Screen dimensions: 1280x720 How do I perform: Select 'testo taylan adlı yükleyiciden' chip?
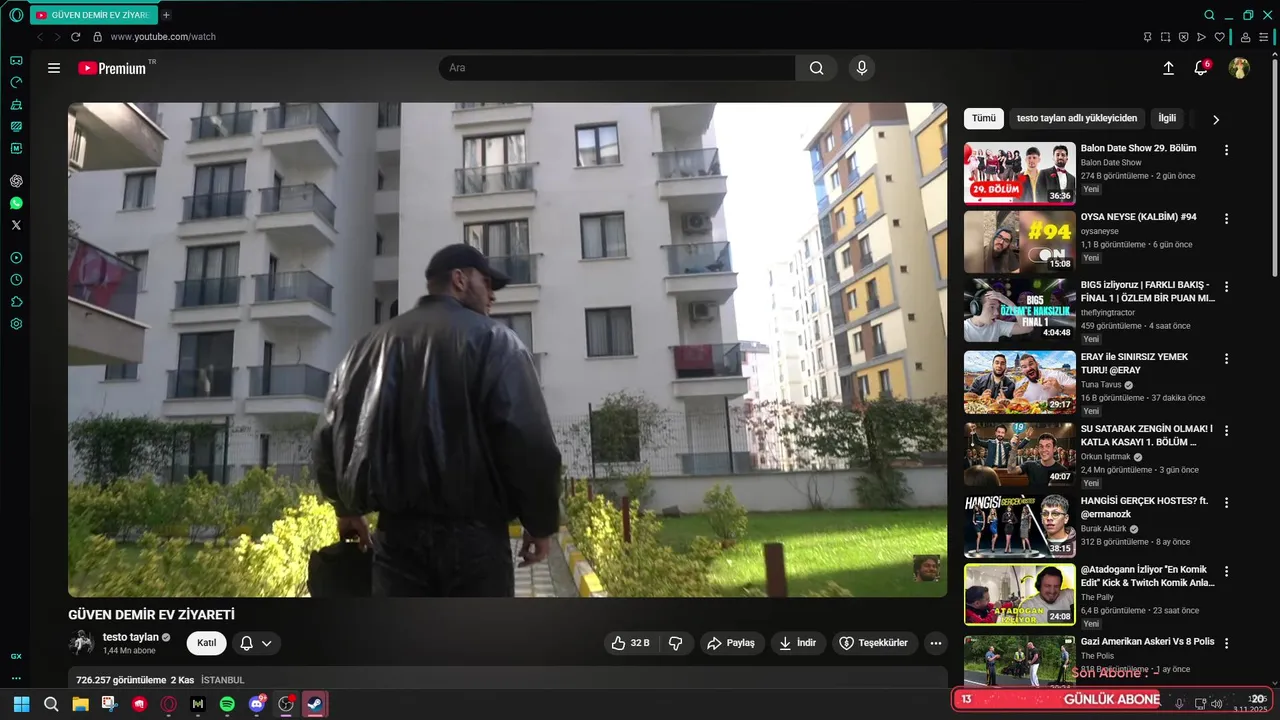pyautogui.click(x=1077, y=118)
